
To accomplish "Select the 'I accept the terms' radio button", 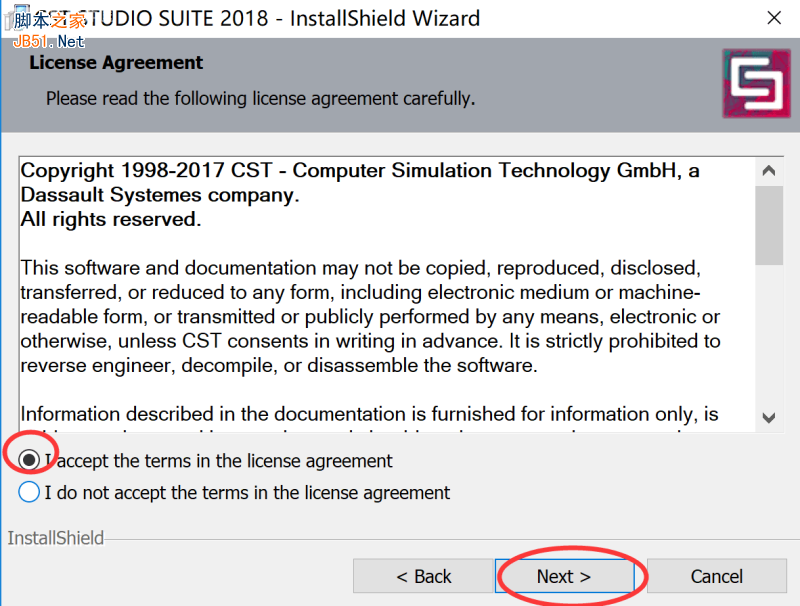I will pyautogui.click(x=28, y=462).
